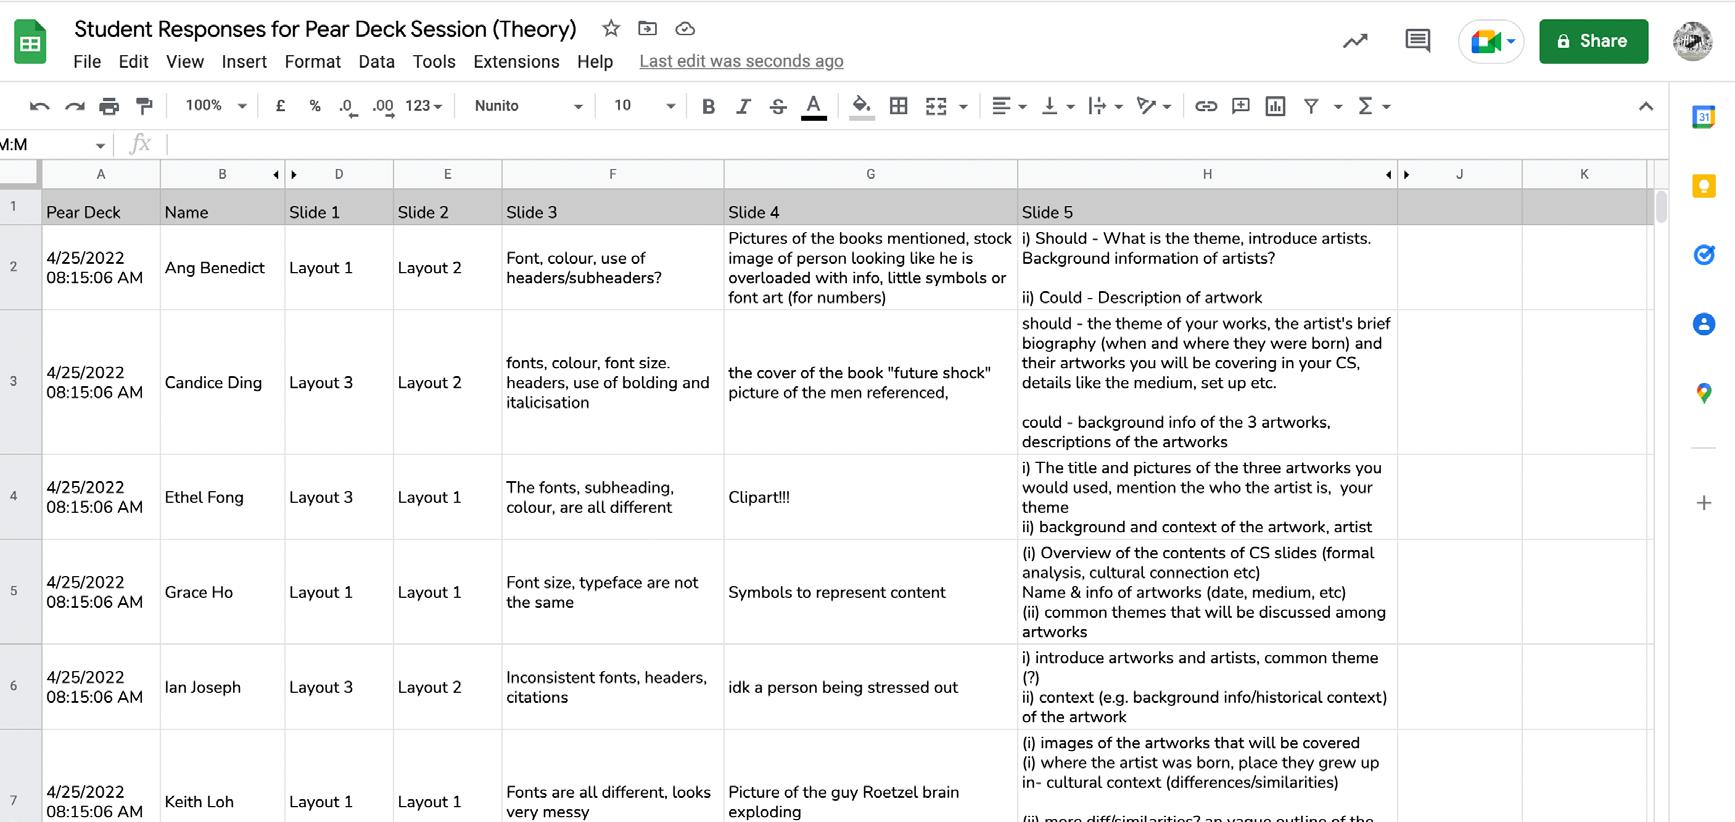Open filter views dropdown arrow
This screenshot has width=1735, height=822.
(1338, 106)
